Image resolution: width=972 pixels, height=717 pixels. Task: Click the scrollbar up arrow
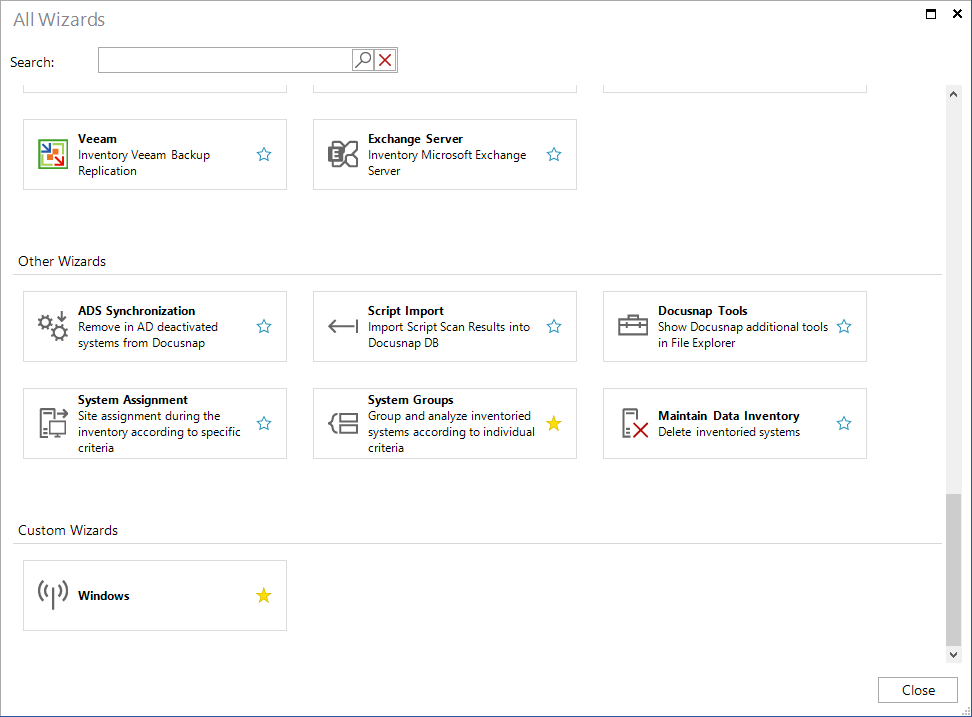tap(953, 93)
